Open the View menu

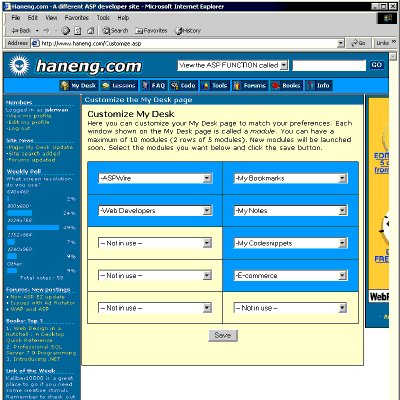click(51, 18)
